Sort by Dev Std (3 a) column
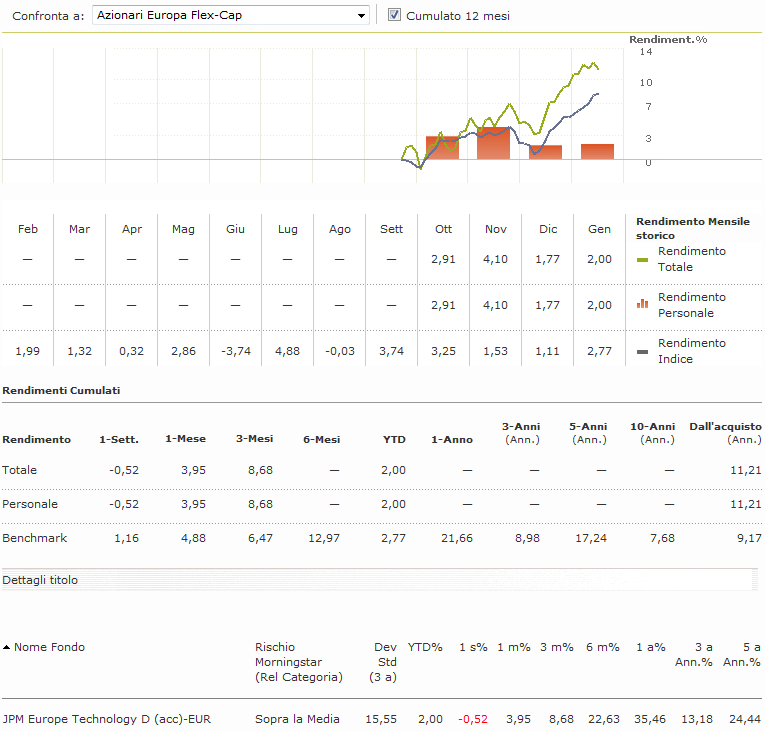The height and width of the screenshot is (732, 765). (383, 662)
